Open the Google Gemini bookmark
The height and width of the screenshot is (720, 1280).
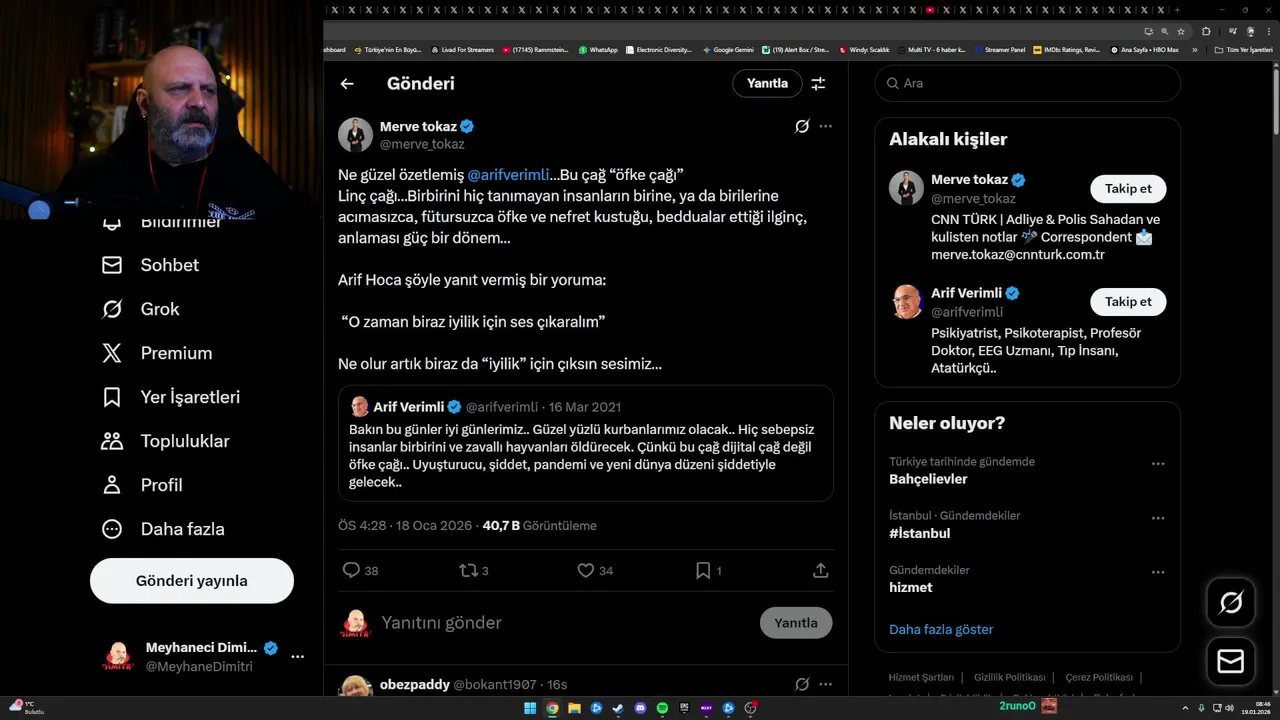728,49
